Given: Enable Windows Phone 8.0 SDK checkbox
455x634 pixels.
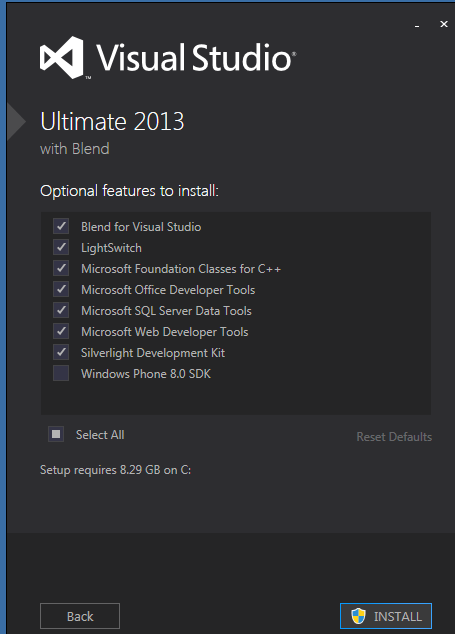Looking at the screenshot, I should pos(61,374).
